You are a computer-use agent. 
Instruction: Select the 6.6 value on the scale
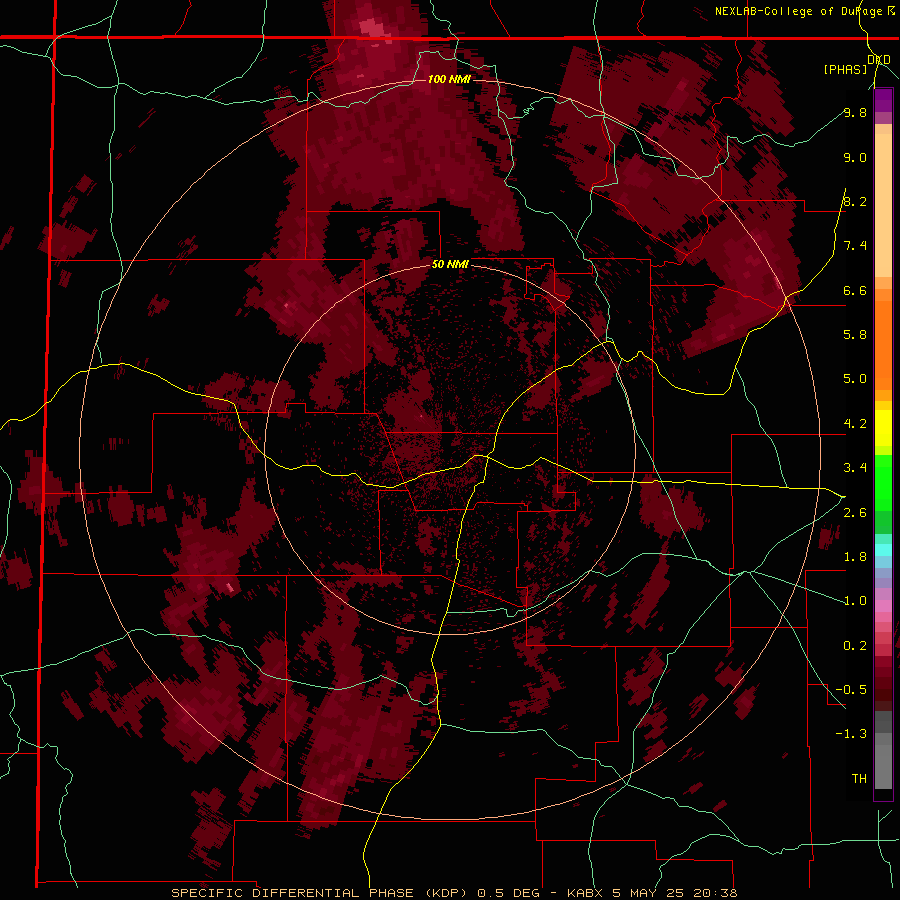pyautogui.click(x=855, y=290)
